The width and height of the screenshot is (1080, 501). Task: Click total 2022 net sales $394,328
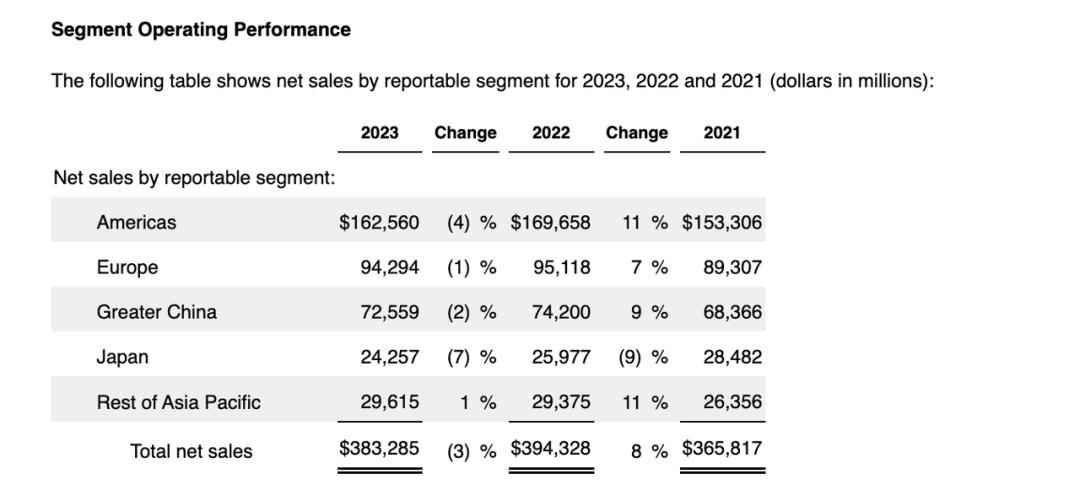(550, 449)
